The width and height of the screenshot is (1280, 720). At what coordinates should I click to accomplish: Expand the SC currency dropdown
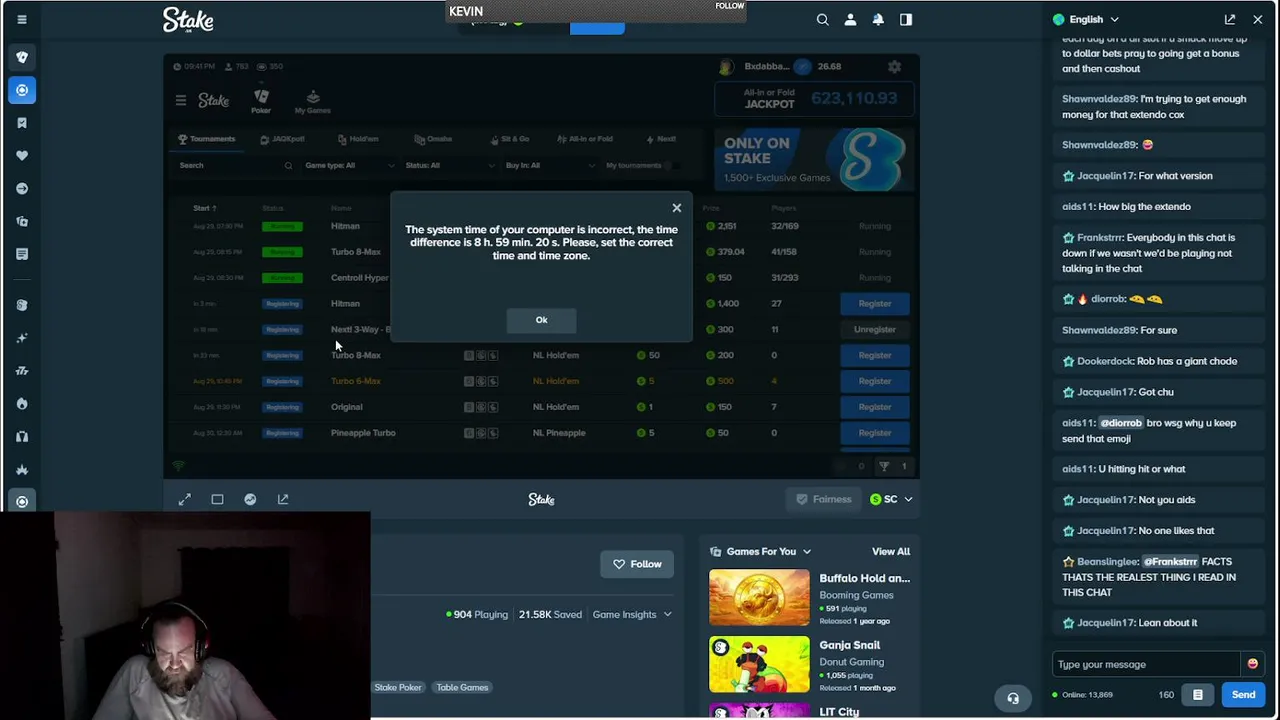[x=891, y=499]
